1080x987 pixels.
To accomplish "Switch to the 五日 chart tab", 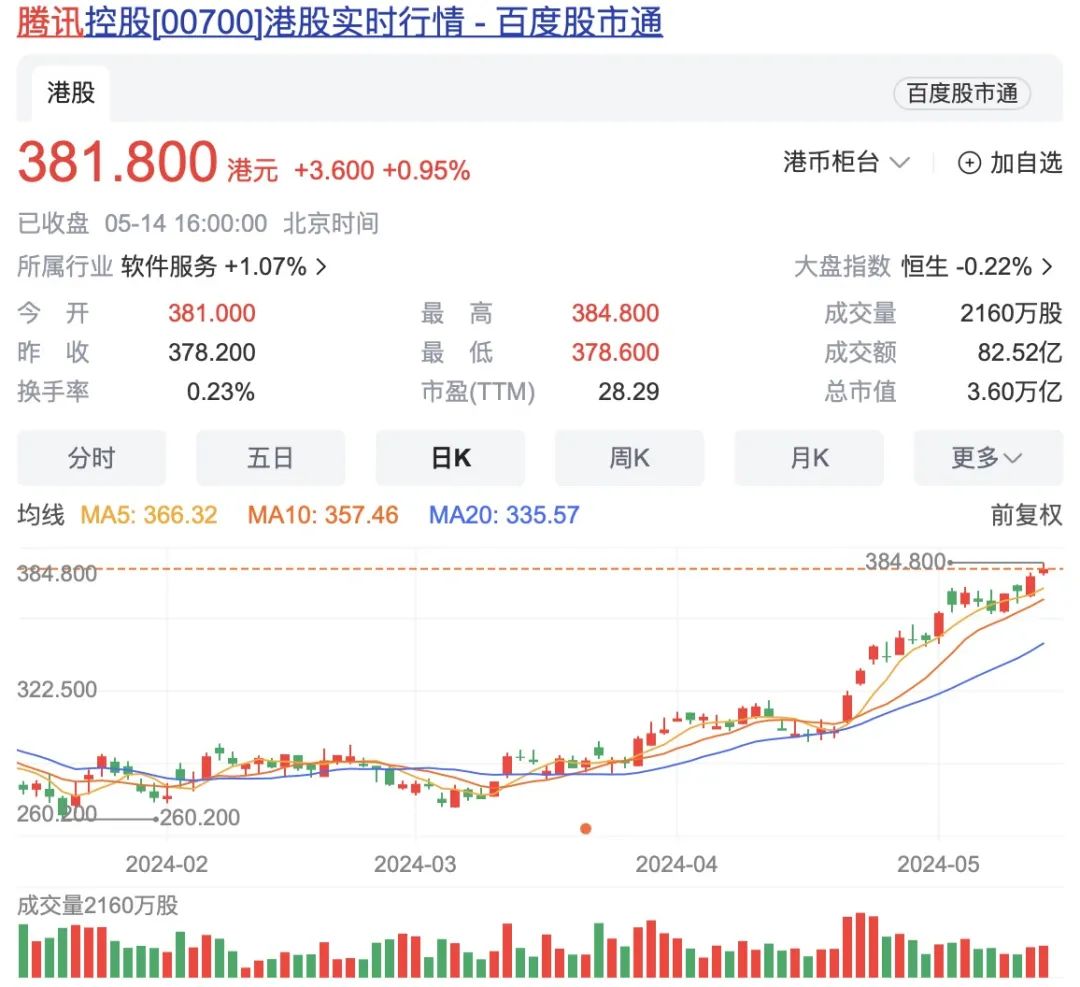I will 271,458.
